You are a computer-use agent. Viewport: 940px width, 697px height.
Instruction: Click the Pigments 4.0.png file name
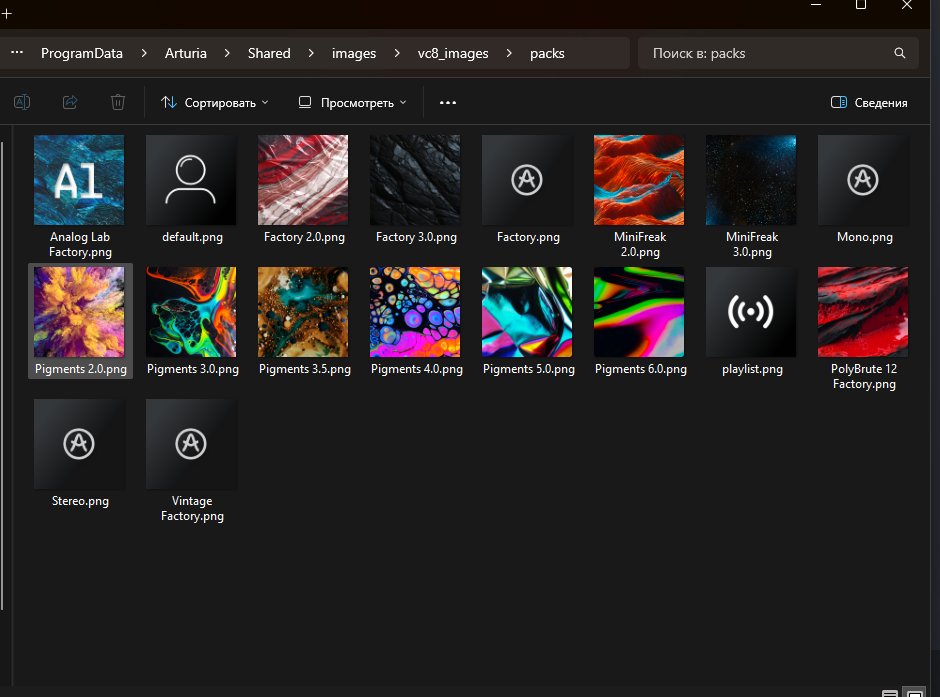[417, 369]
